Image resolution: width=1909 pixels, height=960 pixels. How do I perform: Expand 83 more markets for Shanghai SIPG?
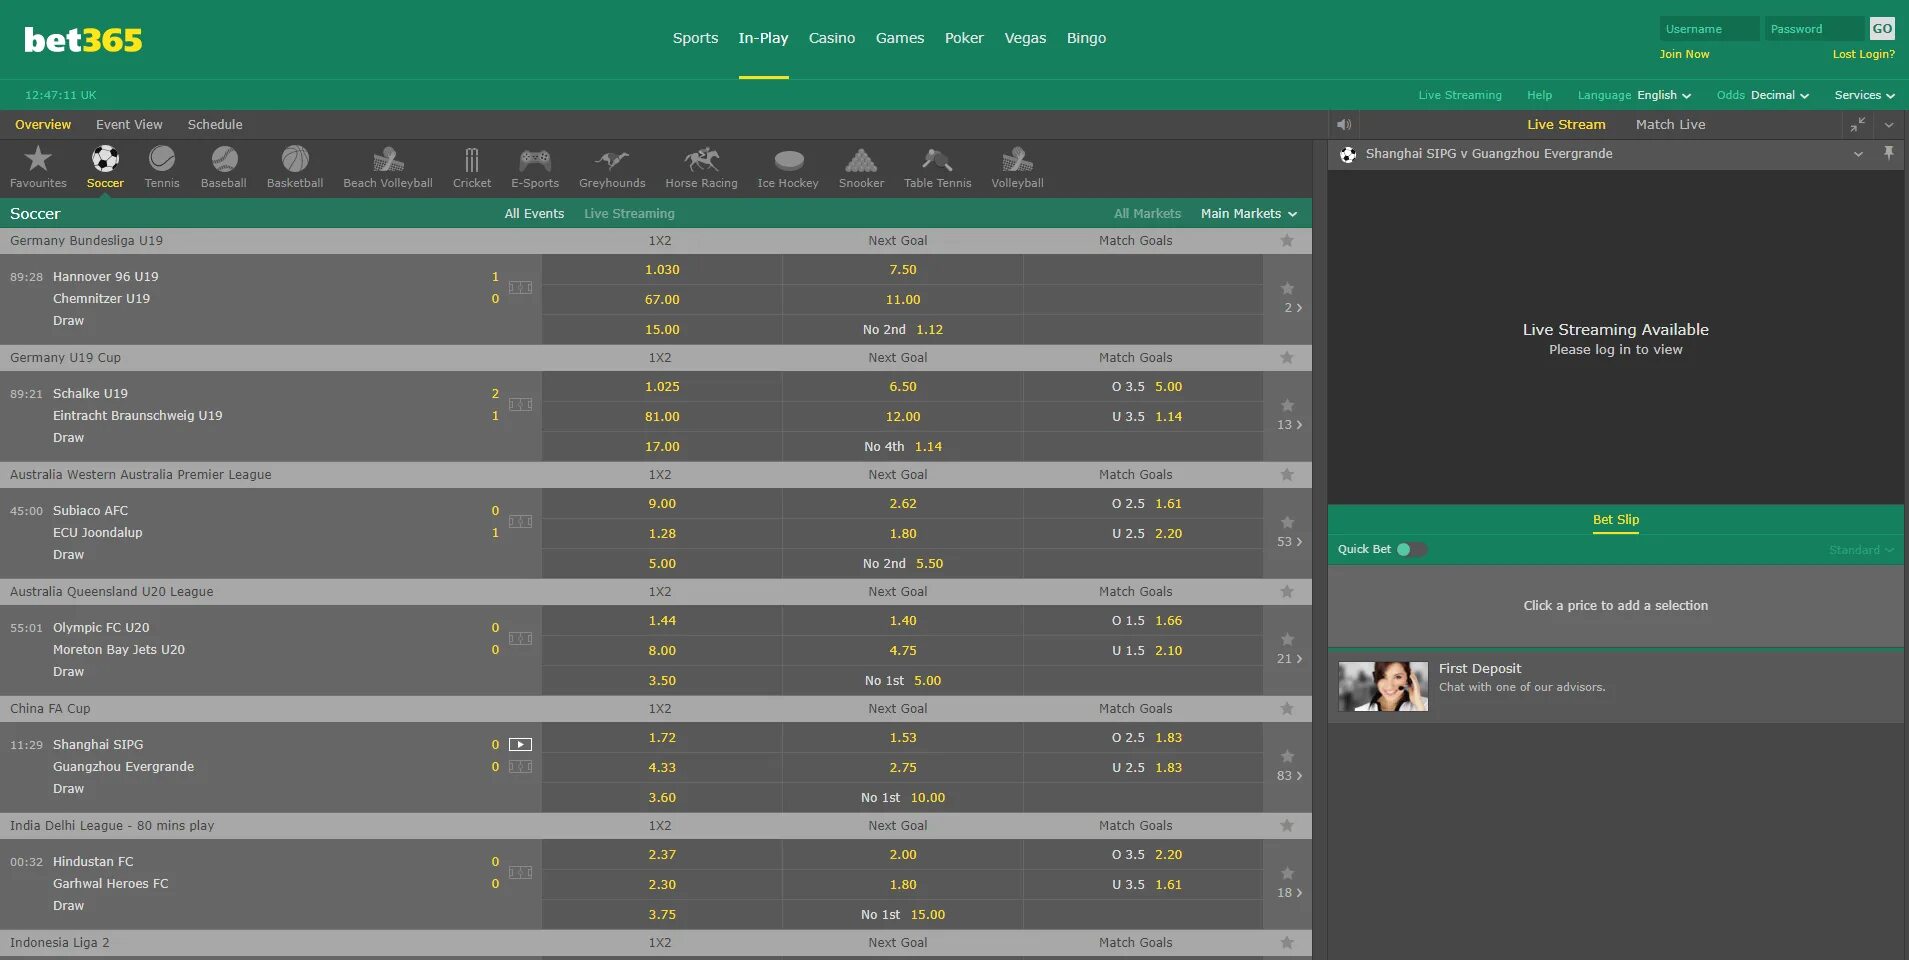[x=1289, y=776]
